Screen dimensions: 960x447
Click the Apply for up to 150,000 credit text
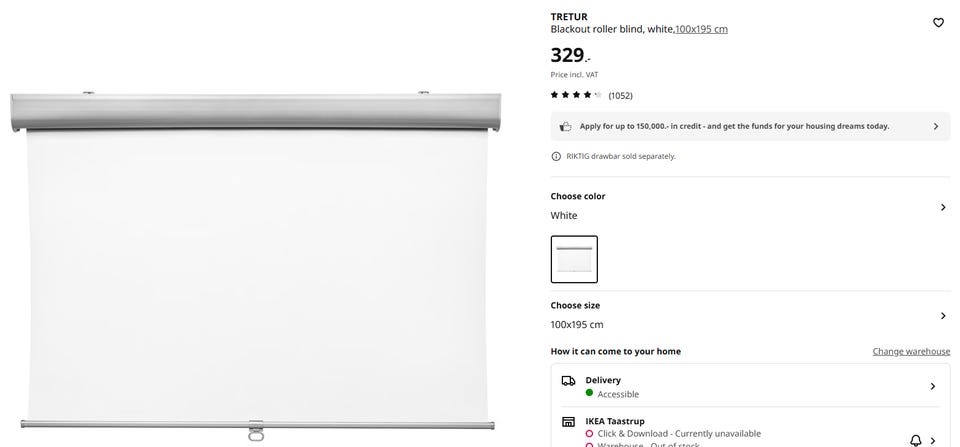[x=734, y=126]
